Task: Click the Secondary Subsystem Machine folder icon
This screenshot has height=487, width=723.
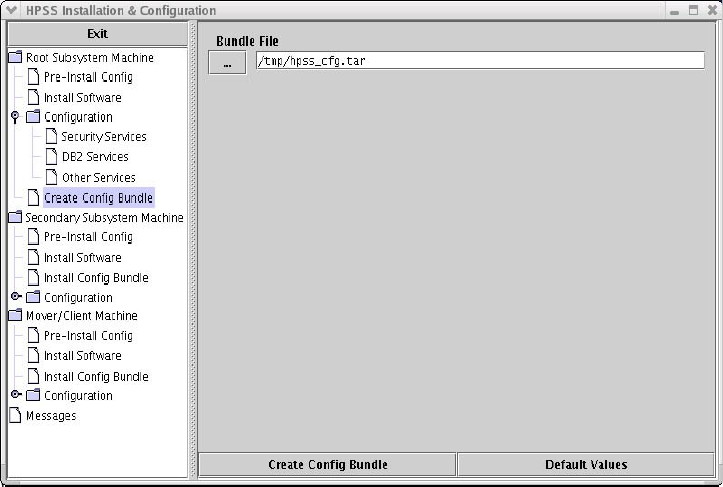Action: [x=15, y=217]
